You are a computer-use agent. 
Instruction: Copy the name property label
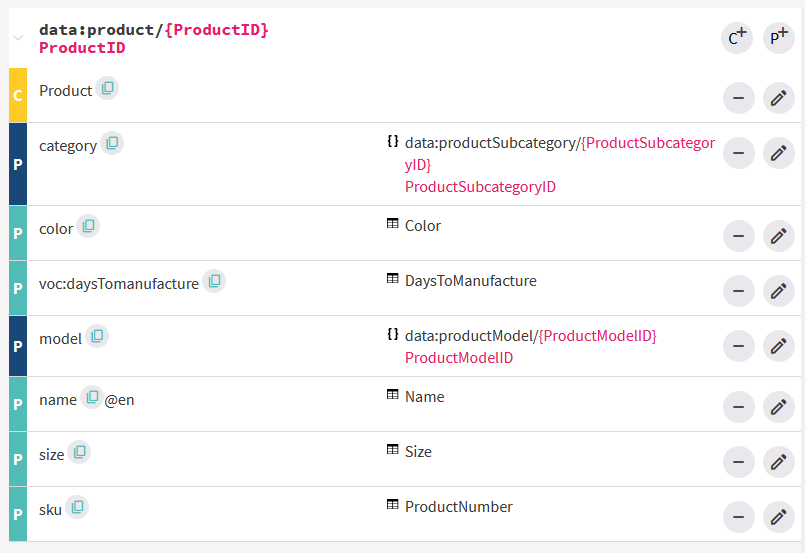[92, 397]
